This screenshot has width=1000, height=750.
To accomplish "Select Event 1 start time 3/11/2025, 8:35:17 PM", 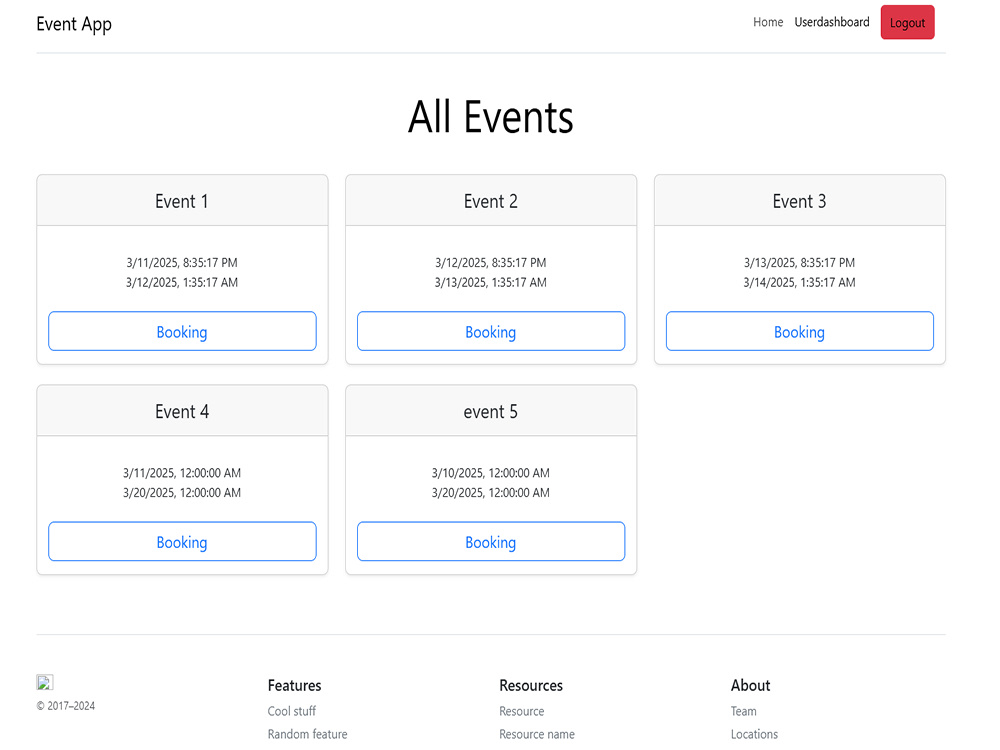I will (x=182, y=263).
